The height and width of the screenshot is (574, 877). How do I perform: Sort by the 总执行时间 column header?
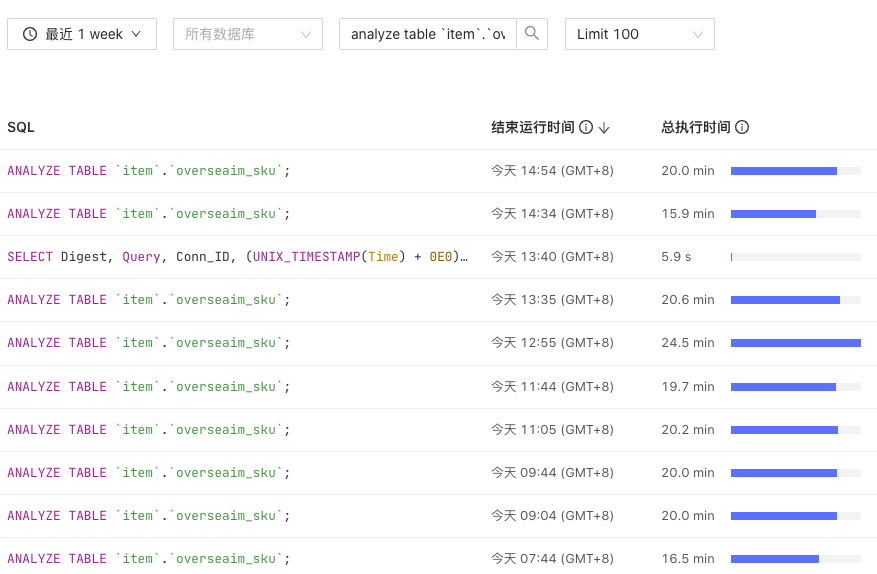pyautogui.click(x=696, y=128)
